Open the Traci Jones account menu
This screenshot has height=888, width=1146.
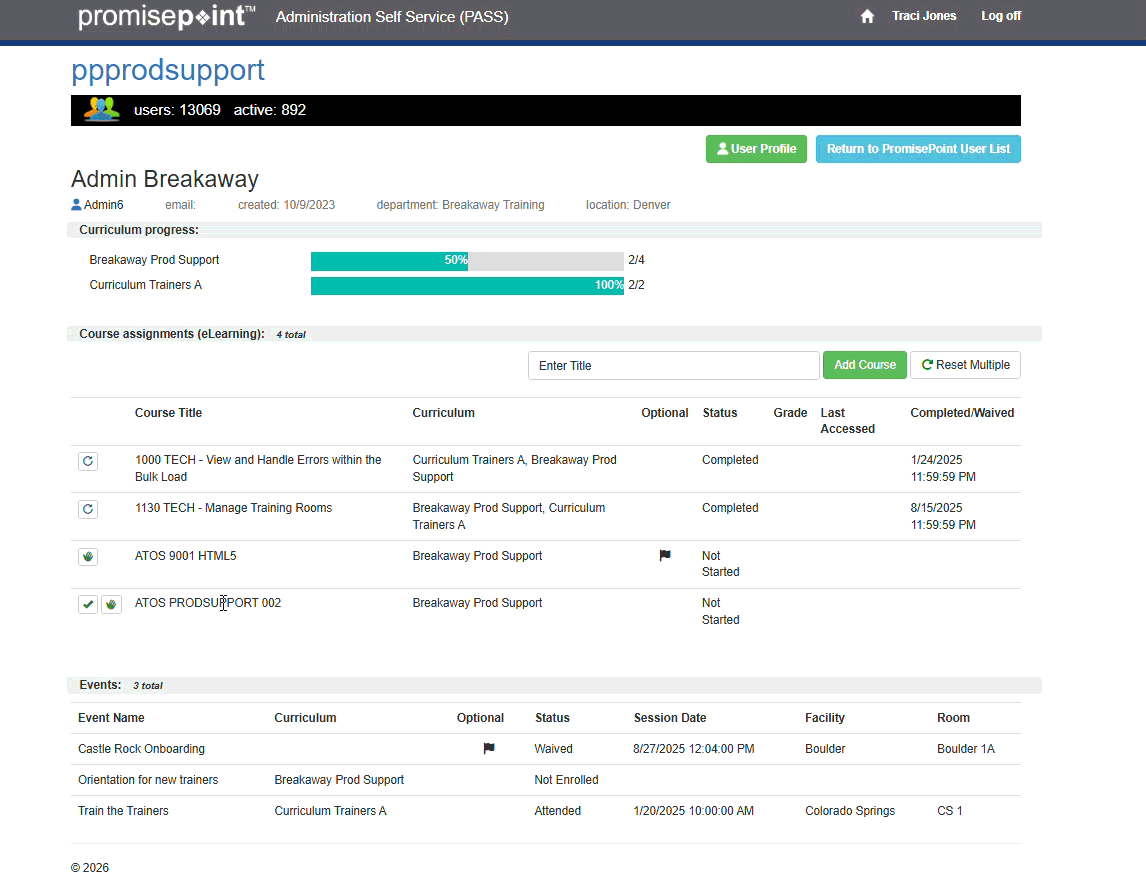924,16
